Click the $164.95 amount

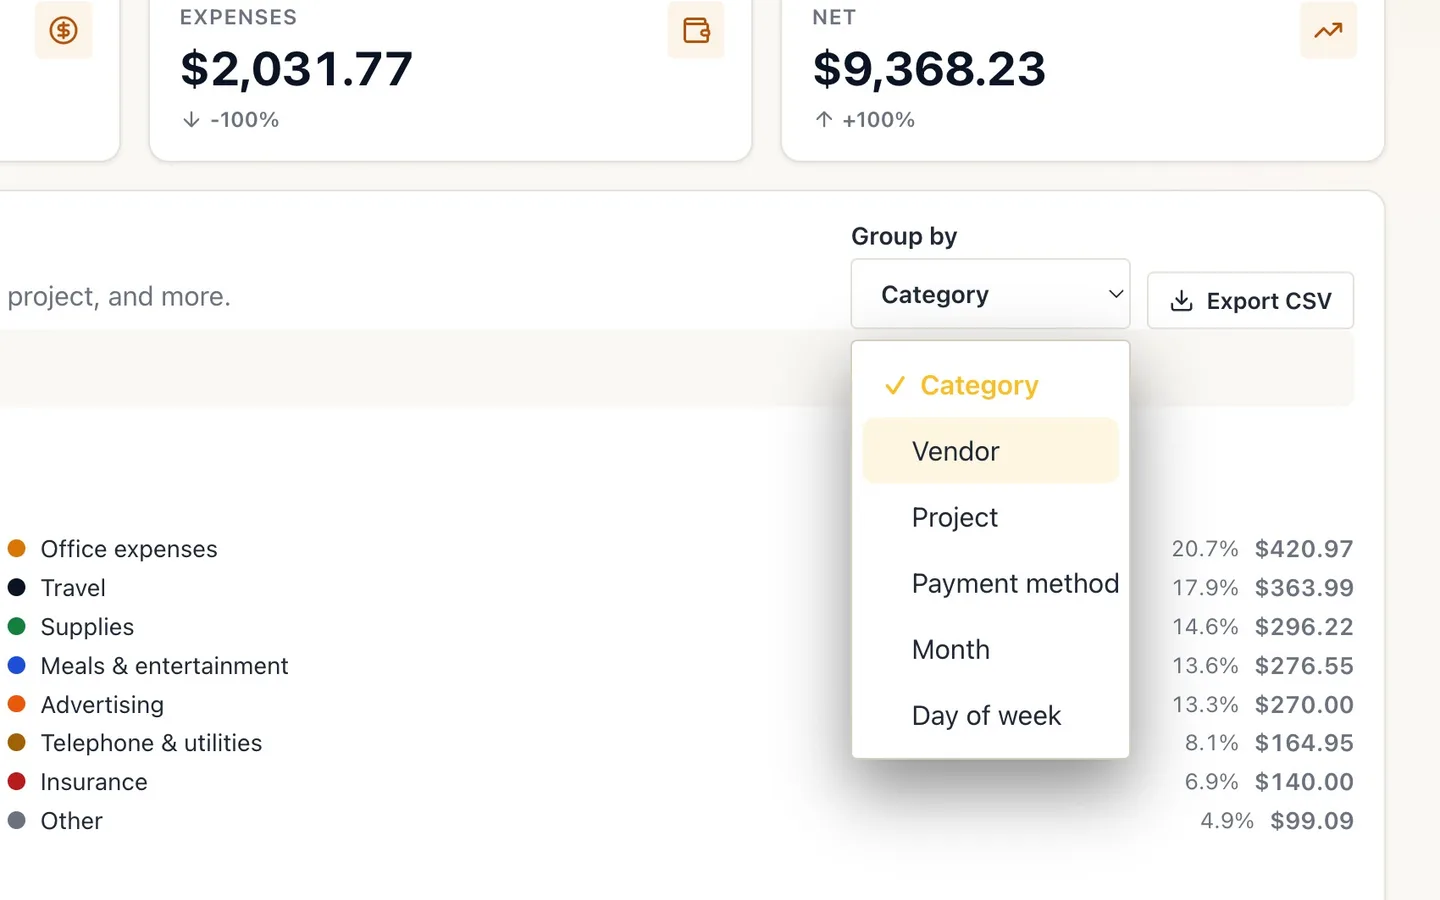1304,743
